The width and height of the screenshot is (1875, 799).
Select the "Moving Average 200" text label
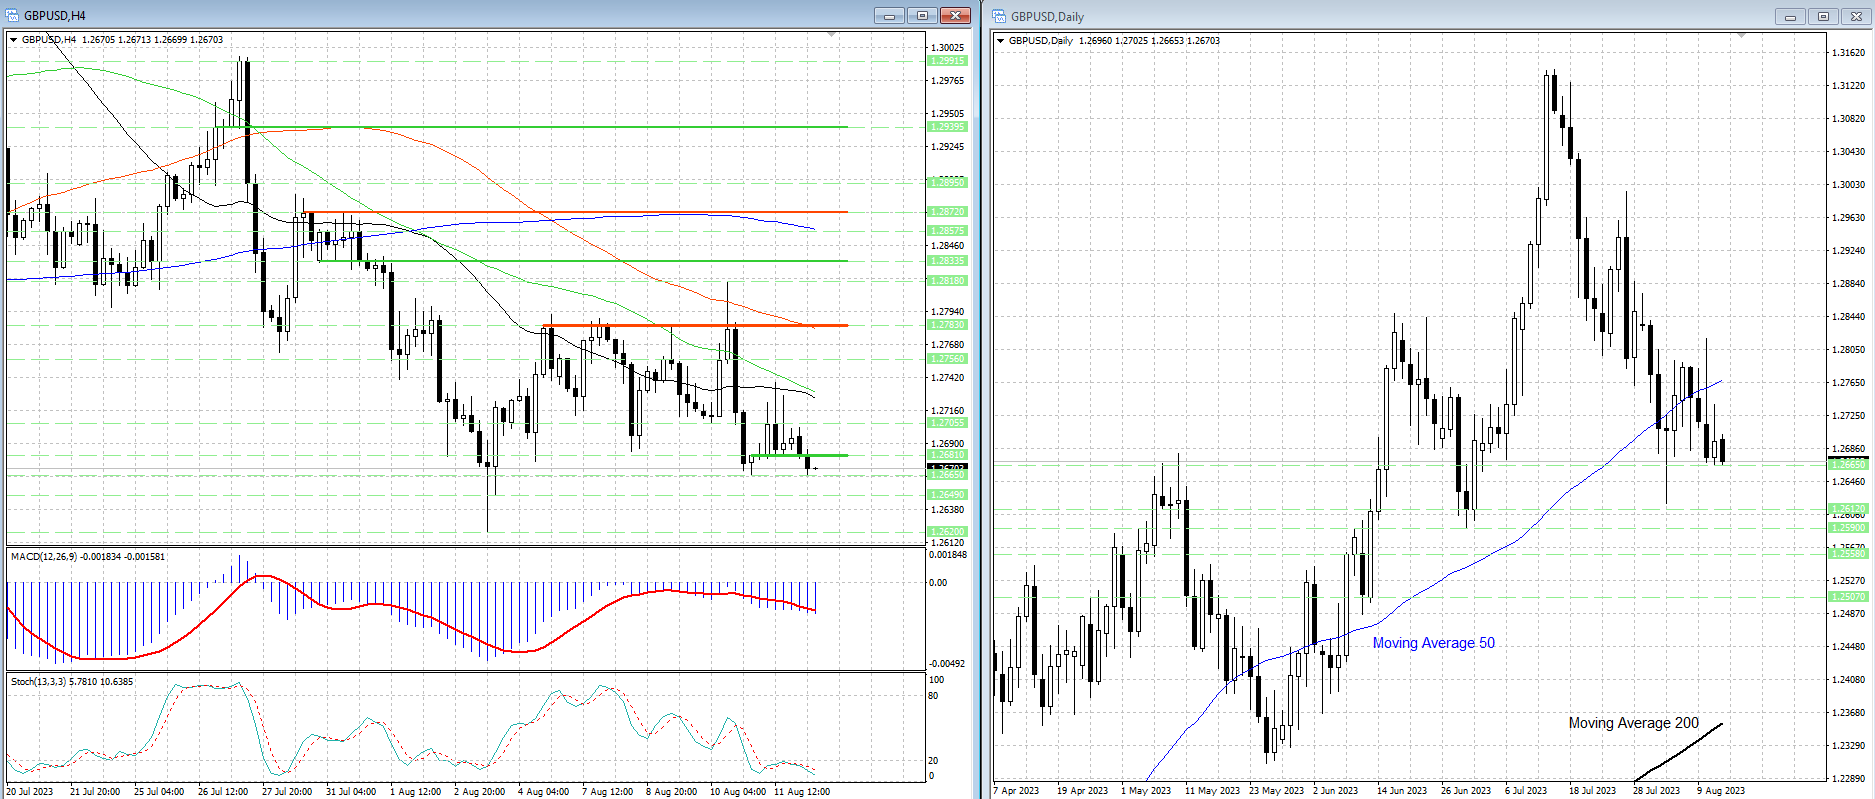point(1633,723)
